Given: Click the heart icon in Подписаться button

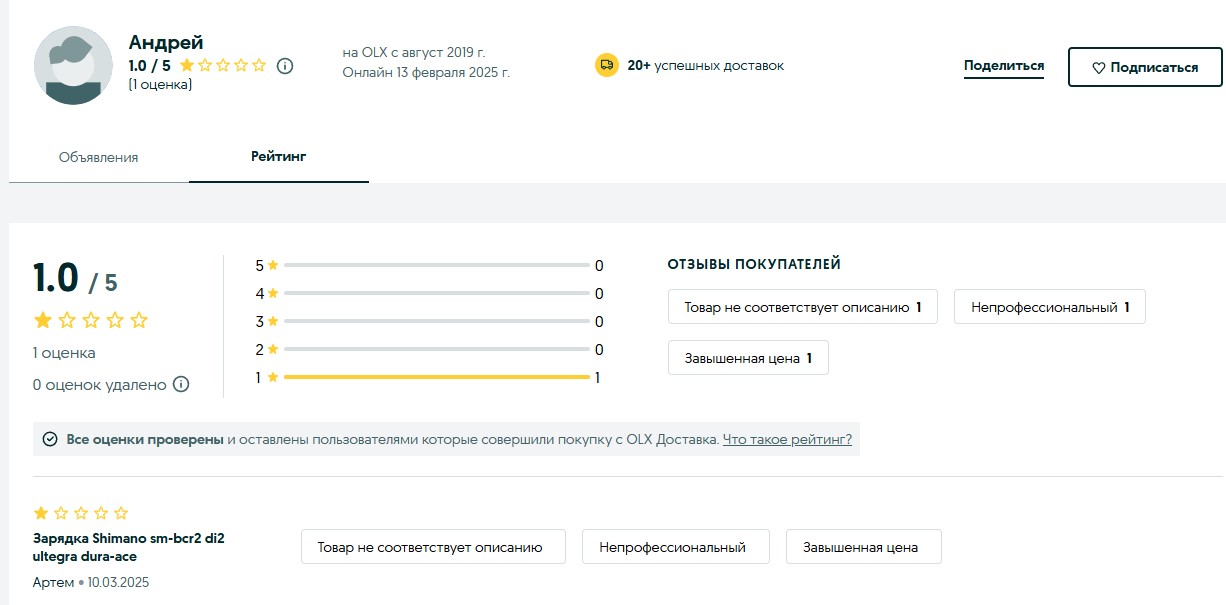Looking at the screenshot, I should click(1098, 68).
